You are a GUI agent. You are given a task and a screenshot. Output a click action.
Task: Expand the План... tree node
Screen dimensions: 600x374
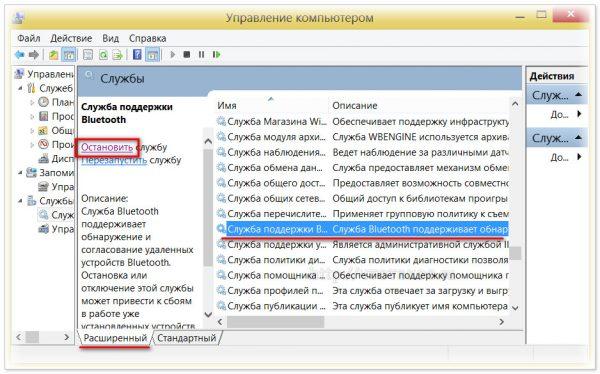[x=32, y=102]
